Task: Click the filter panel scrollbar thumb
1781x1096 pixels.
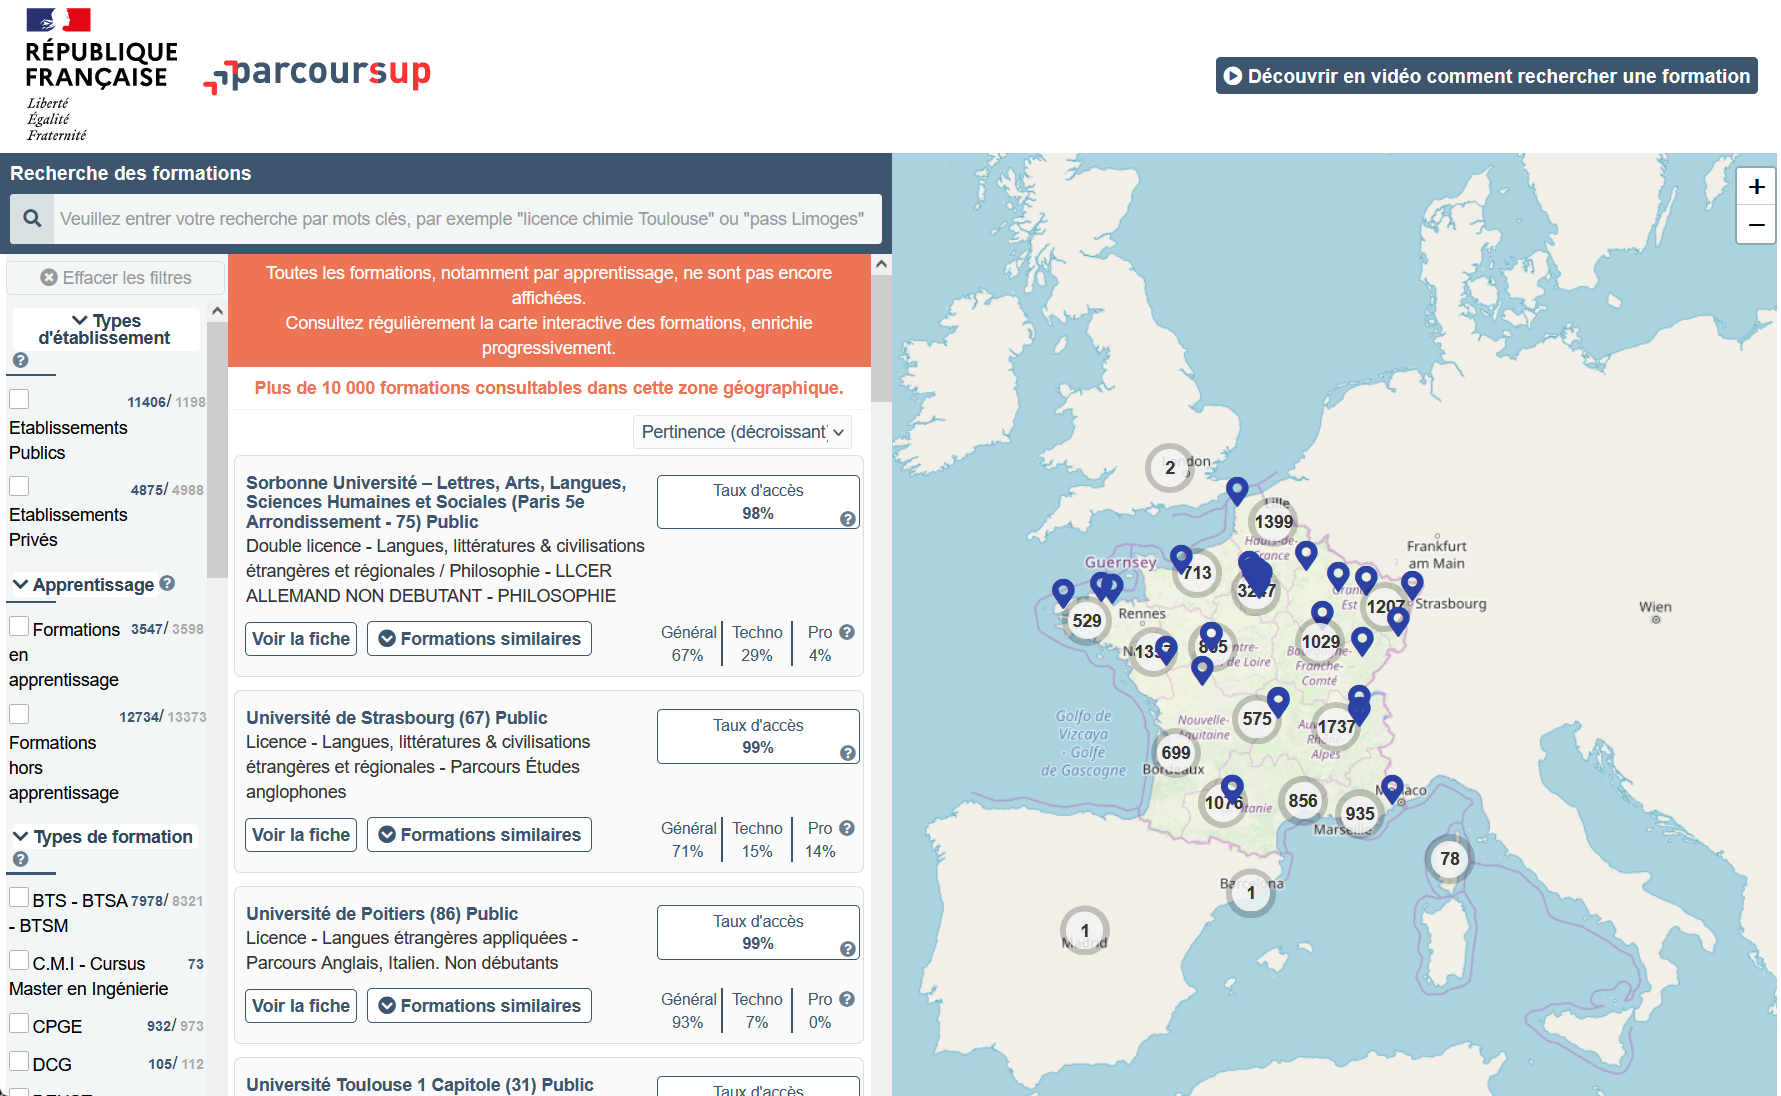Action: [x=217, y=450]
